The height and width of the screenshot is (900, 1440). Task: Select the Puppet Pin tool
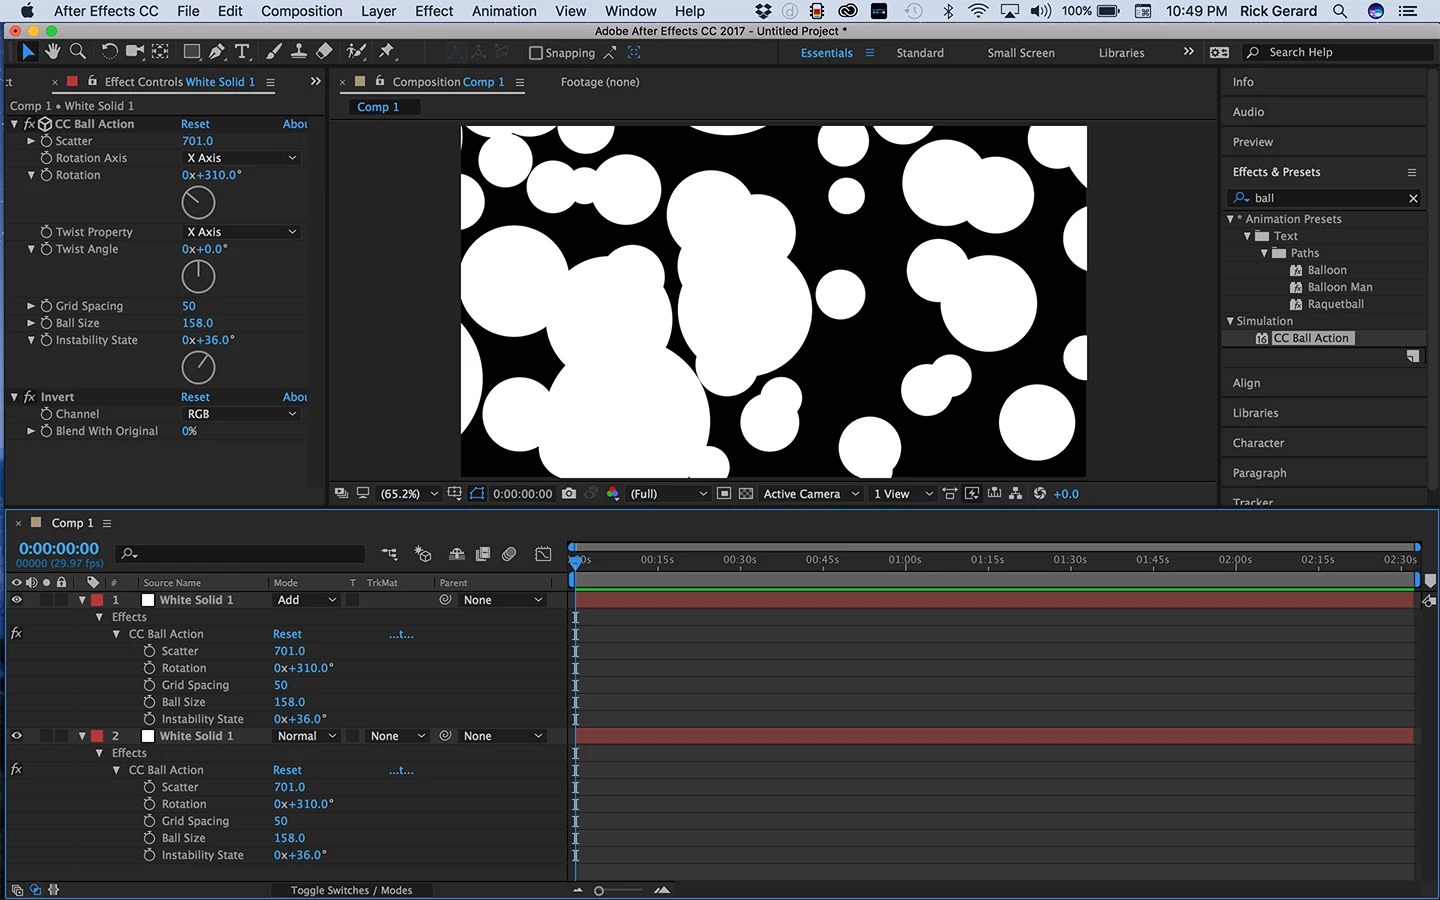(x=387, y=52)
